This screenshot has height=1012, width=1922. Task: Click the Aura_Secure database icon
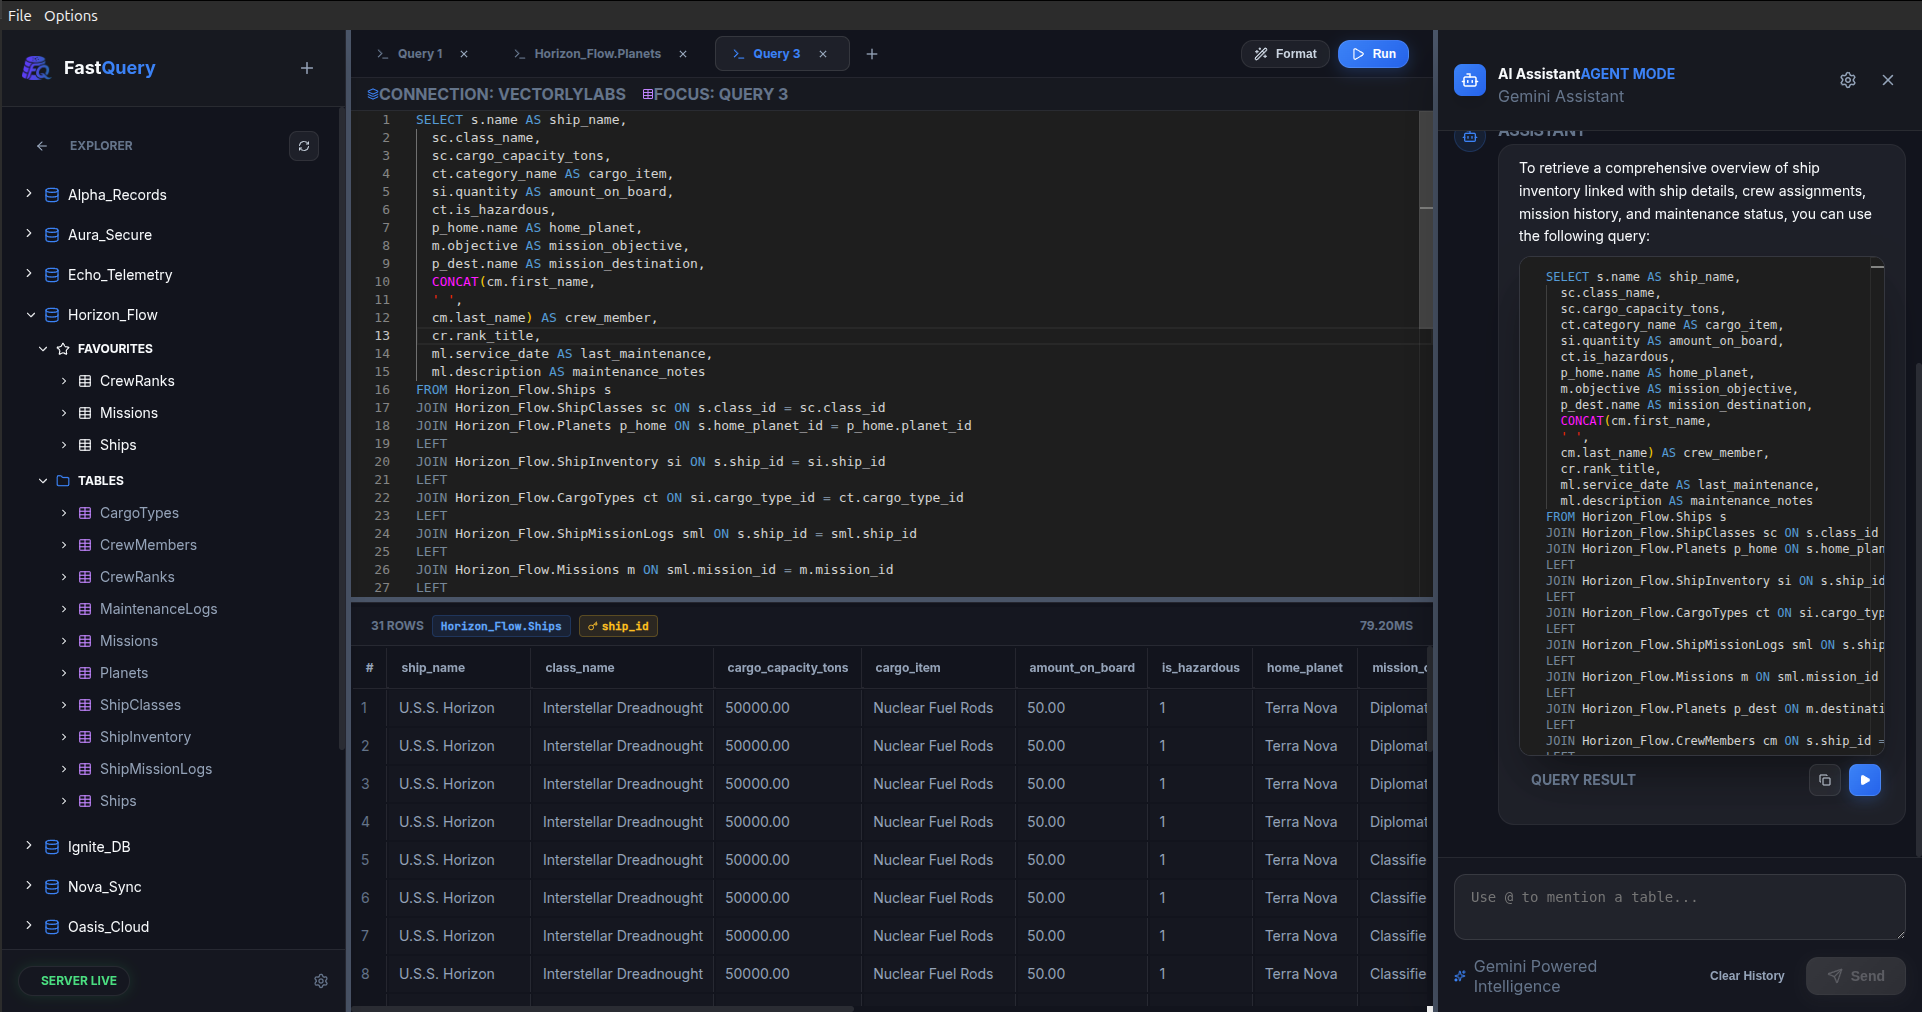click(52, 235)
